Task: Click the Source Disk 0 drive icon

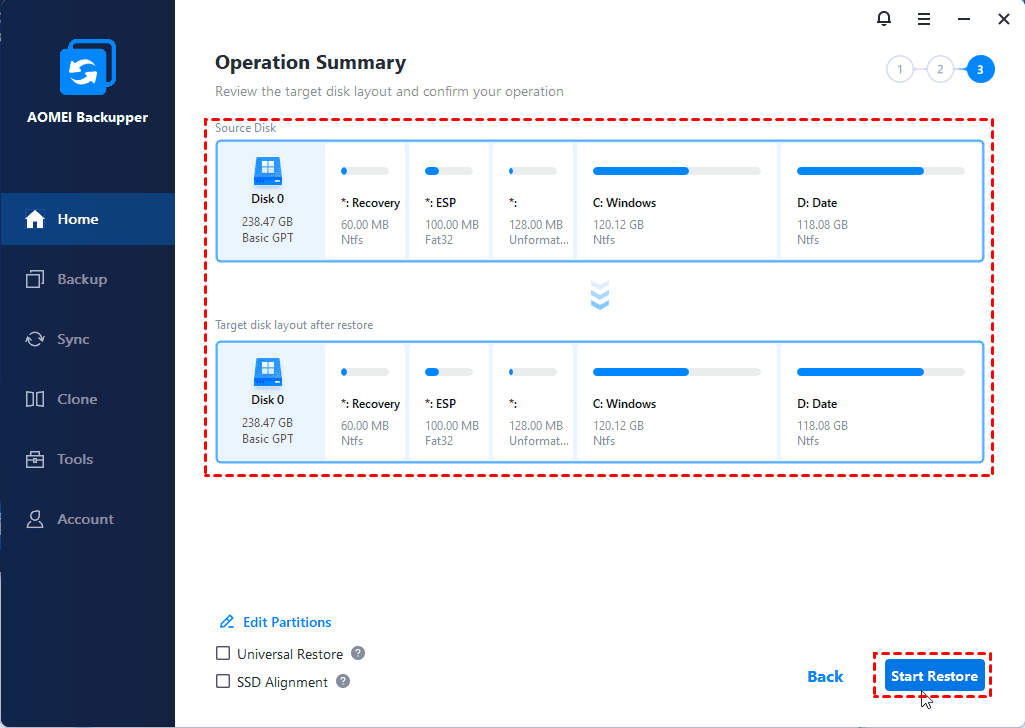Action: coord(267,172)
